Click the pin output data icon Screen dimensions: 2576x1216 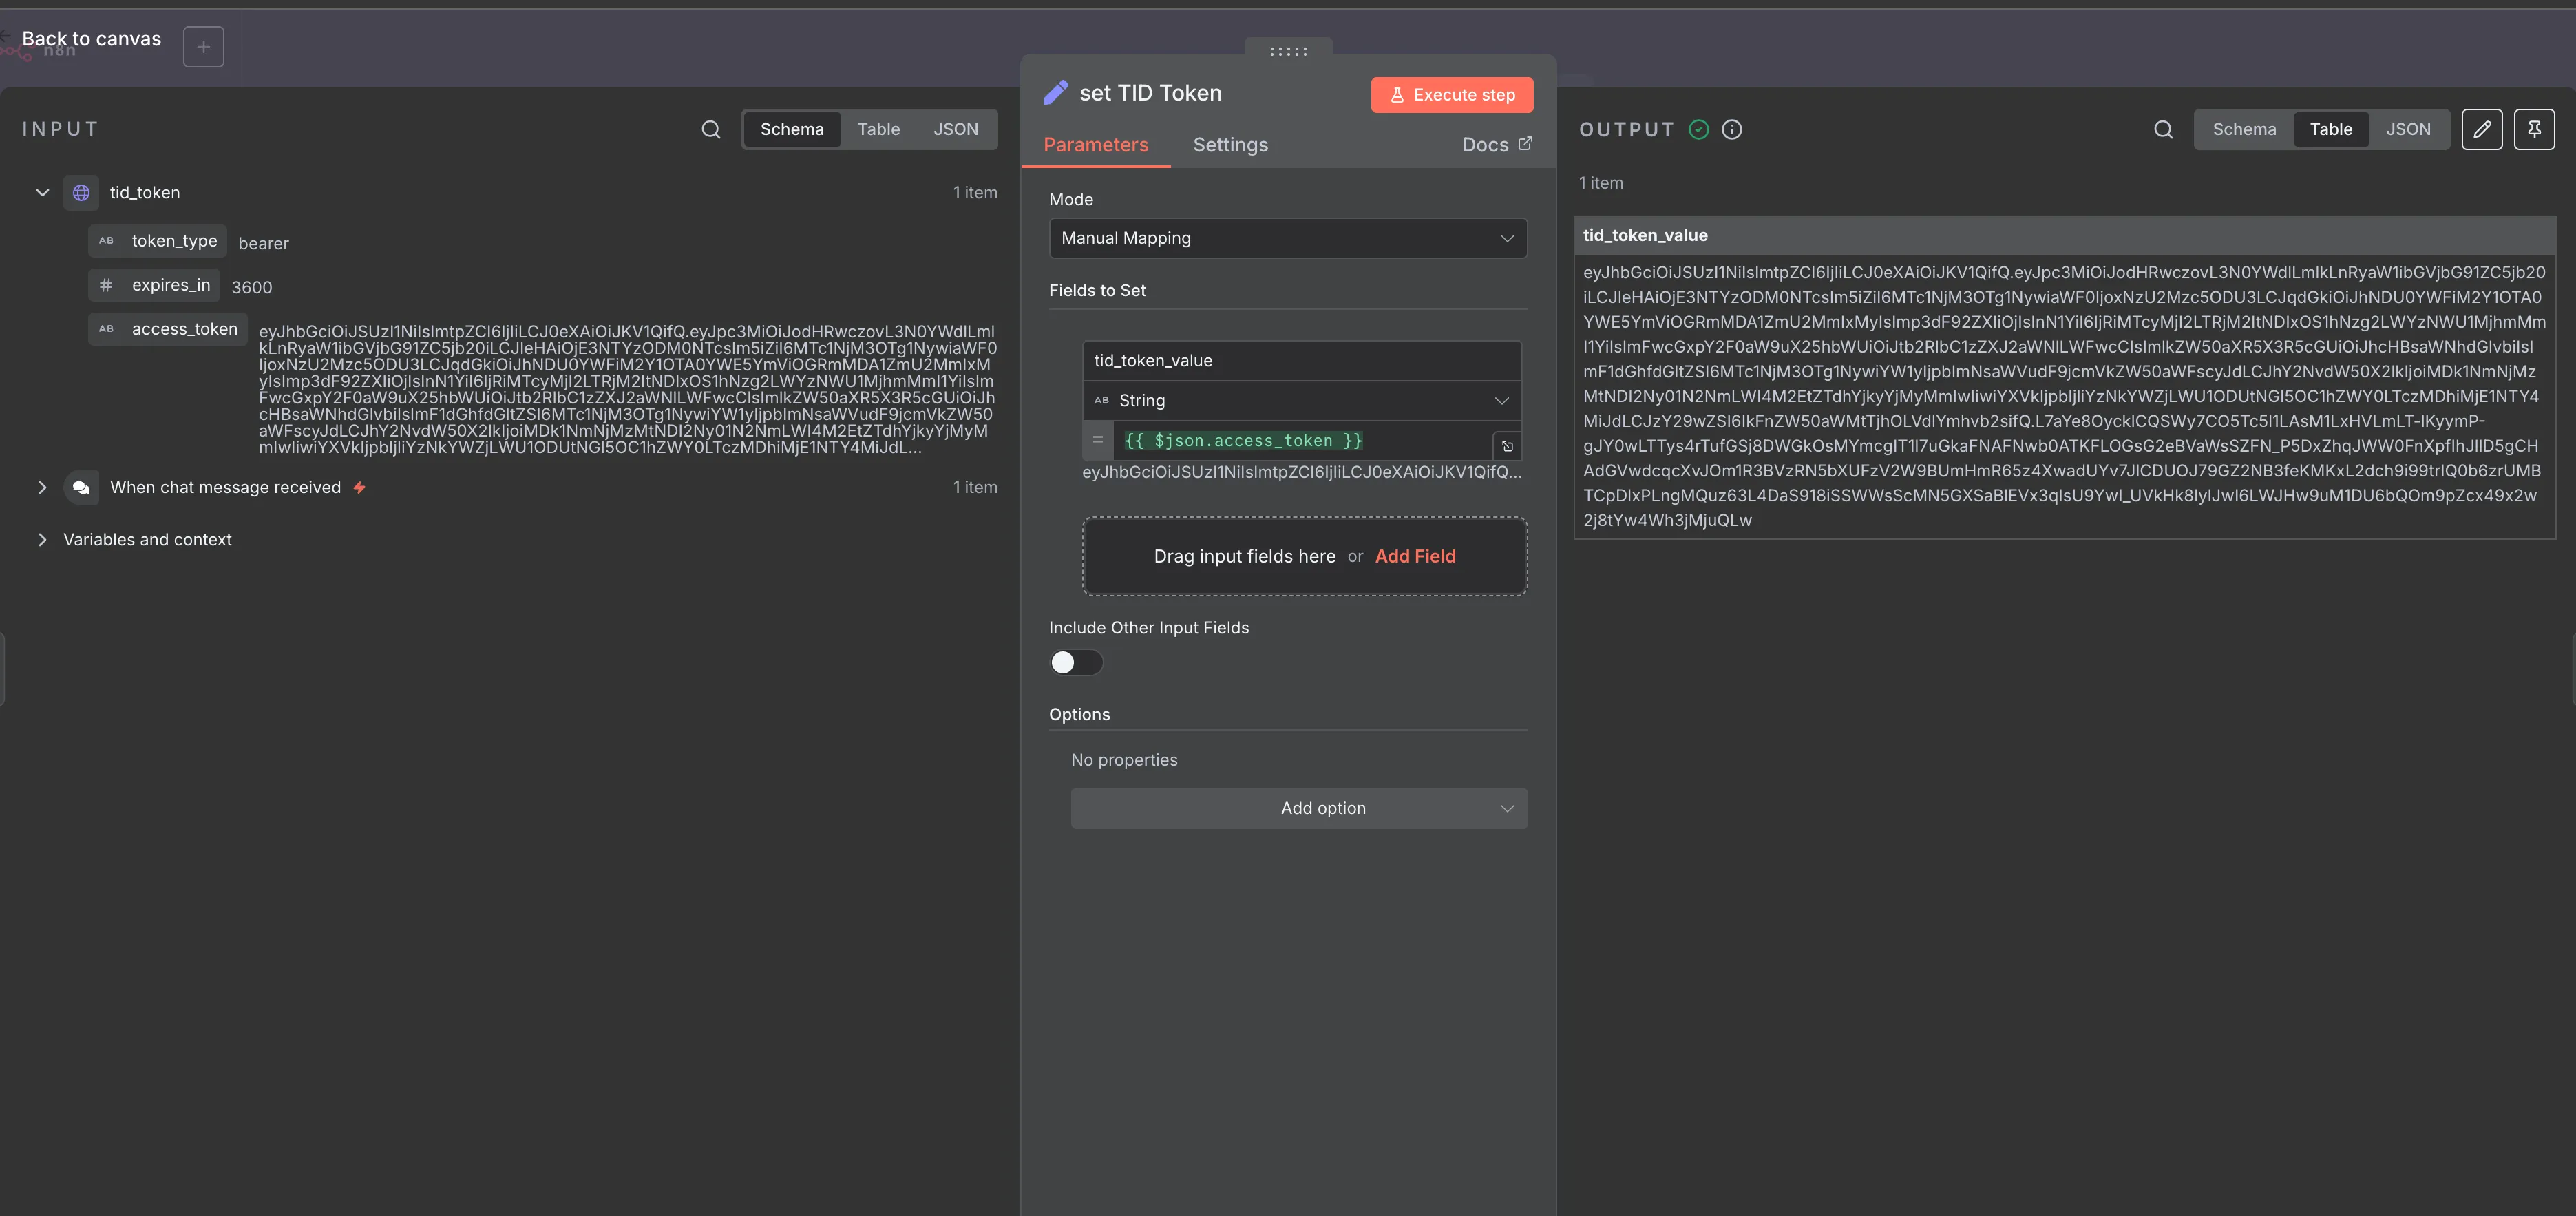pos(2534,130)
